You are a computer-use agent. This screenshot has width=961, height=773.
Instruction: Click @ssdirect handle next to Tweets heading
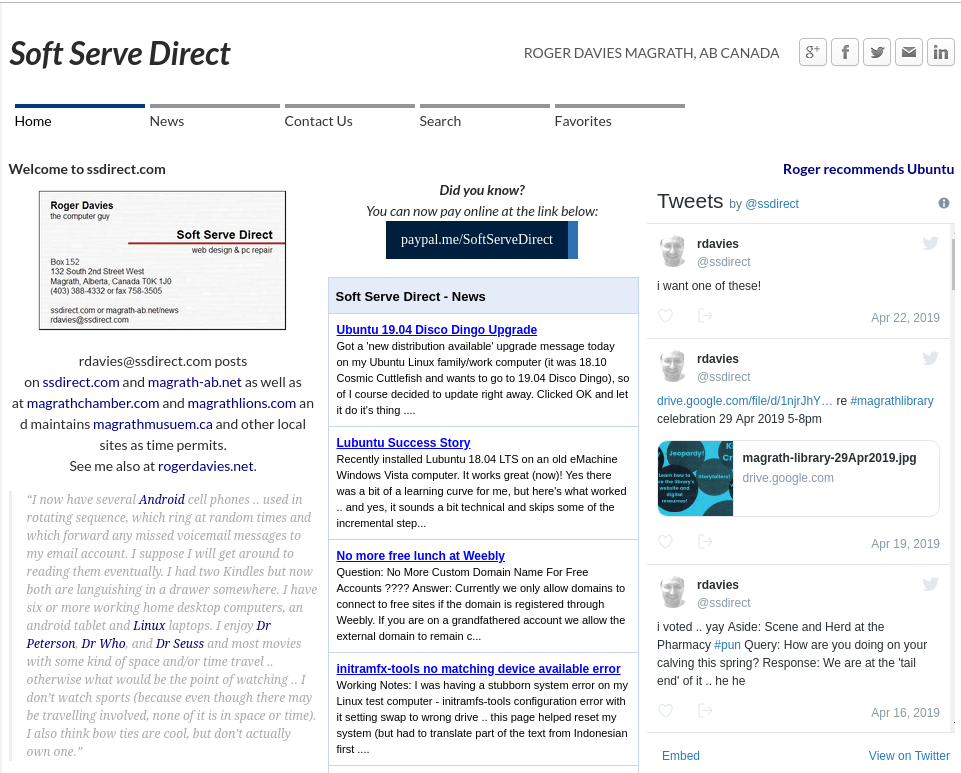point(772,204)
